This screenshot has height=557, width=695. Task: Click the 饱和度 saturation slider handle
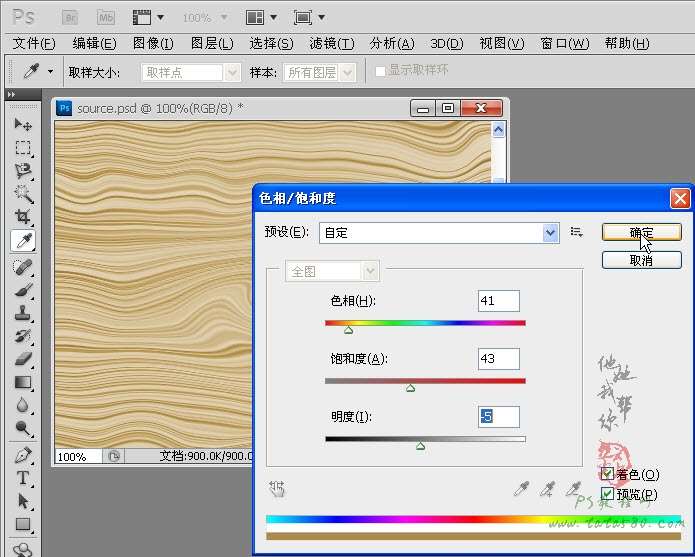pos(410,388)
